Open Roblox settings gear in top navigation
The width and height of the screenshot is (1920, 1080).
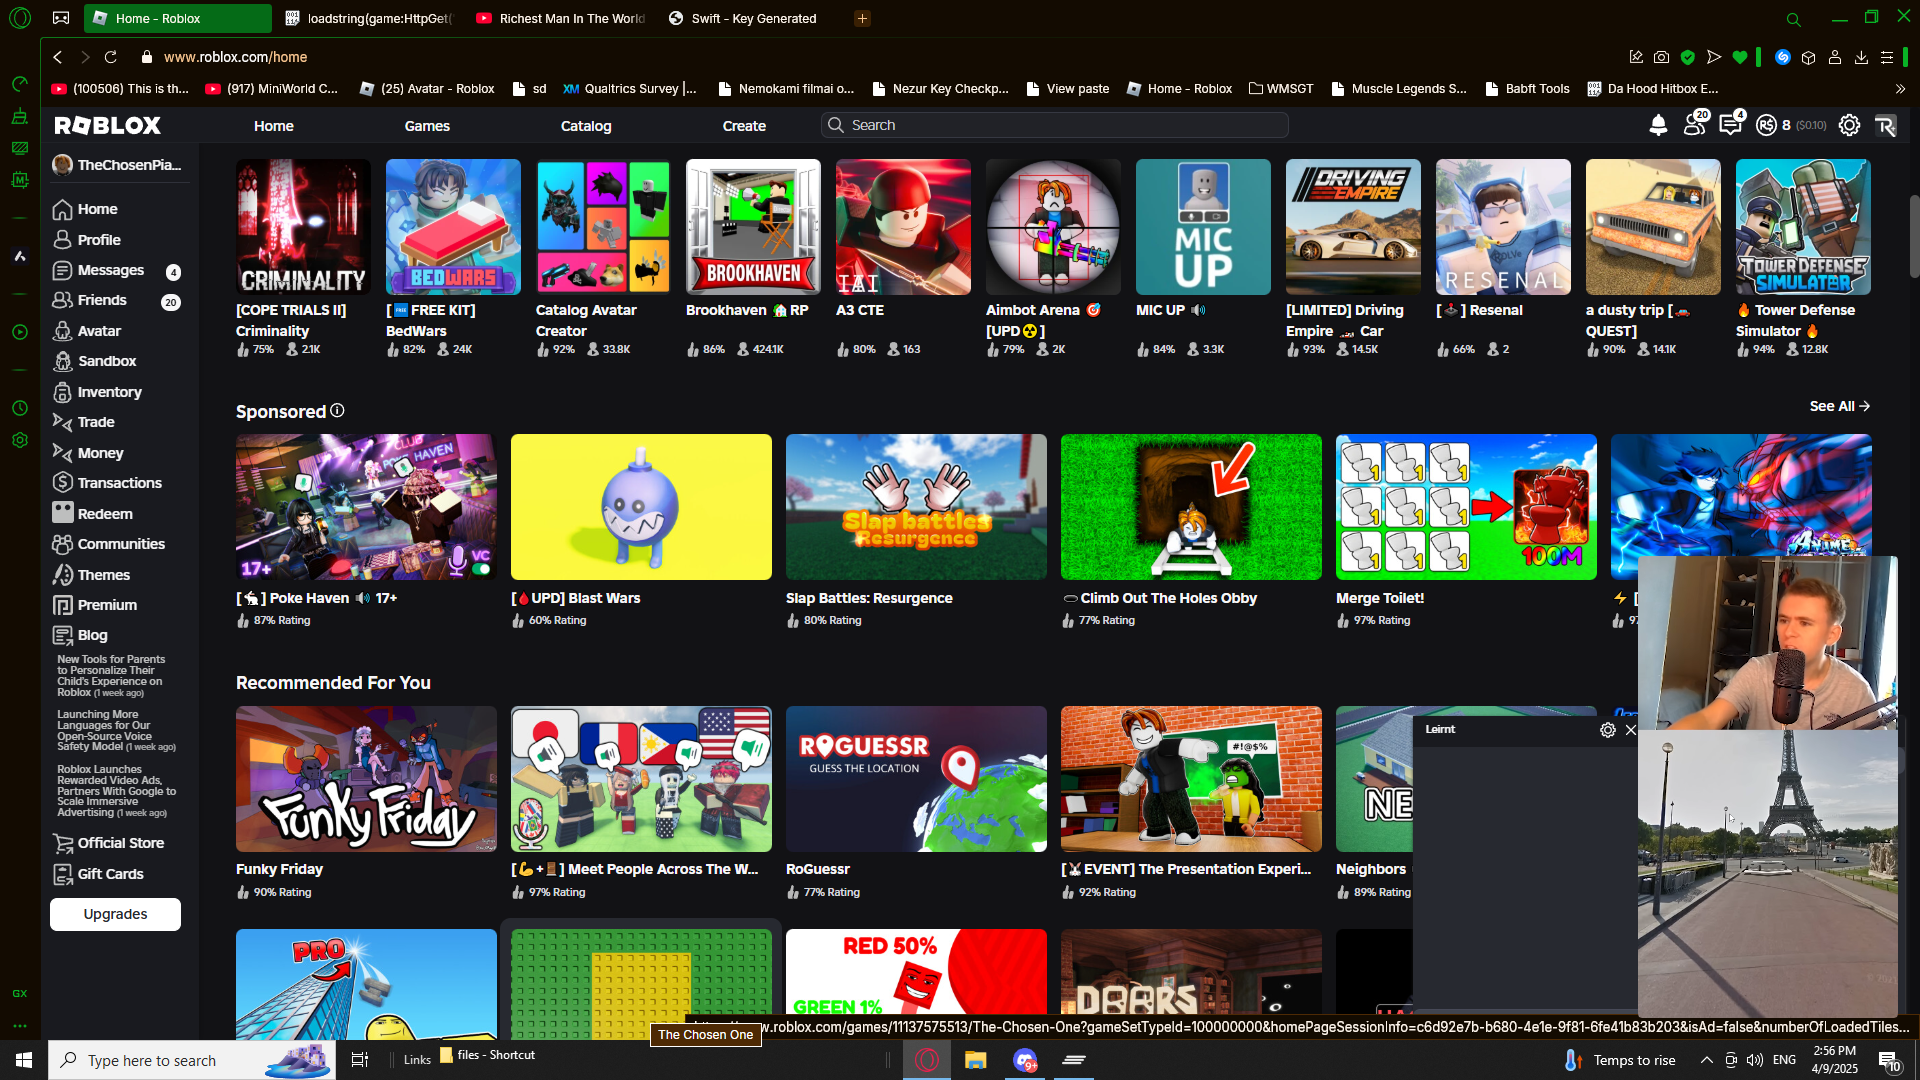(x=1850, y=125)
